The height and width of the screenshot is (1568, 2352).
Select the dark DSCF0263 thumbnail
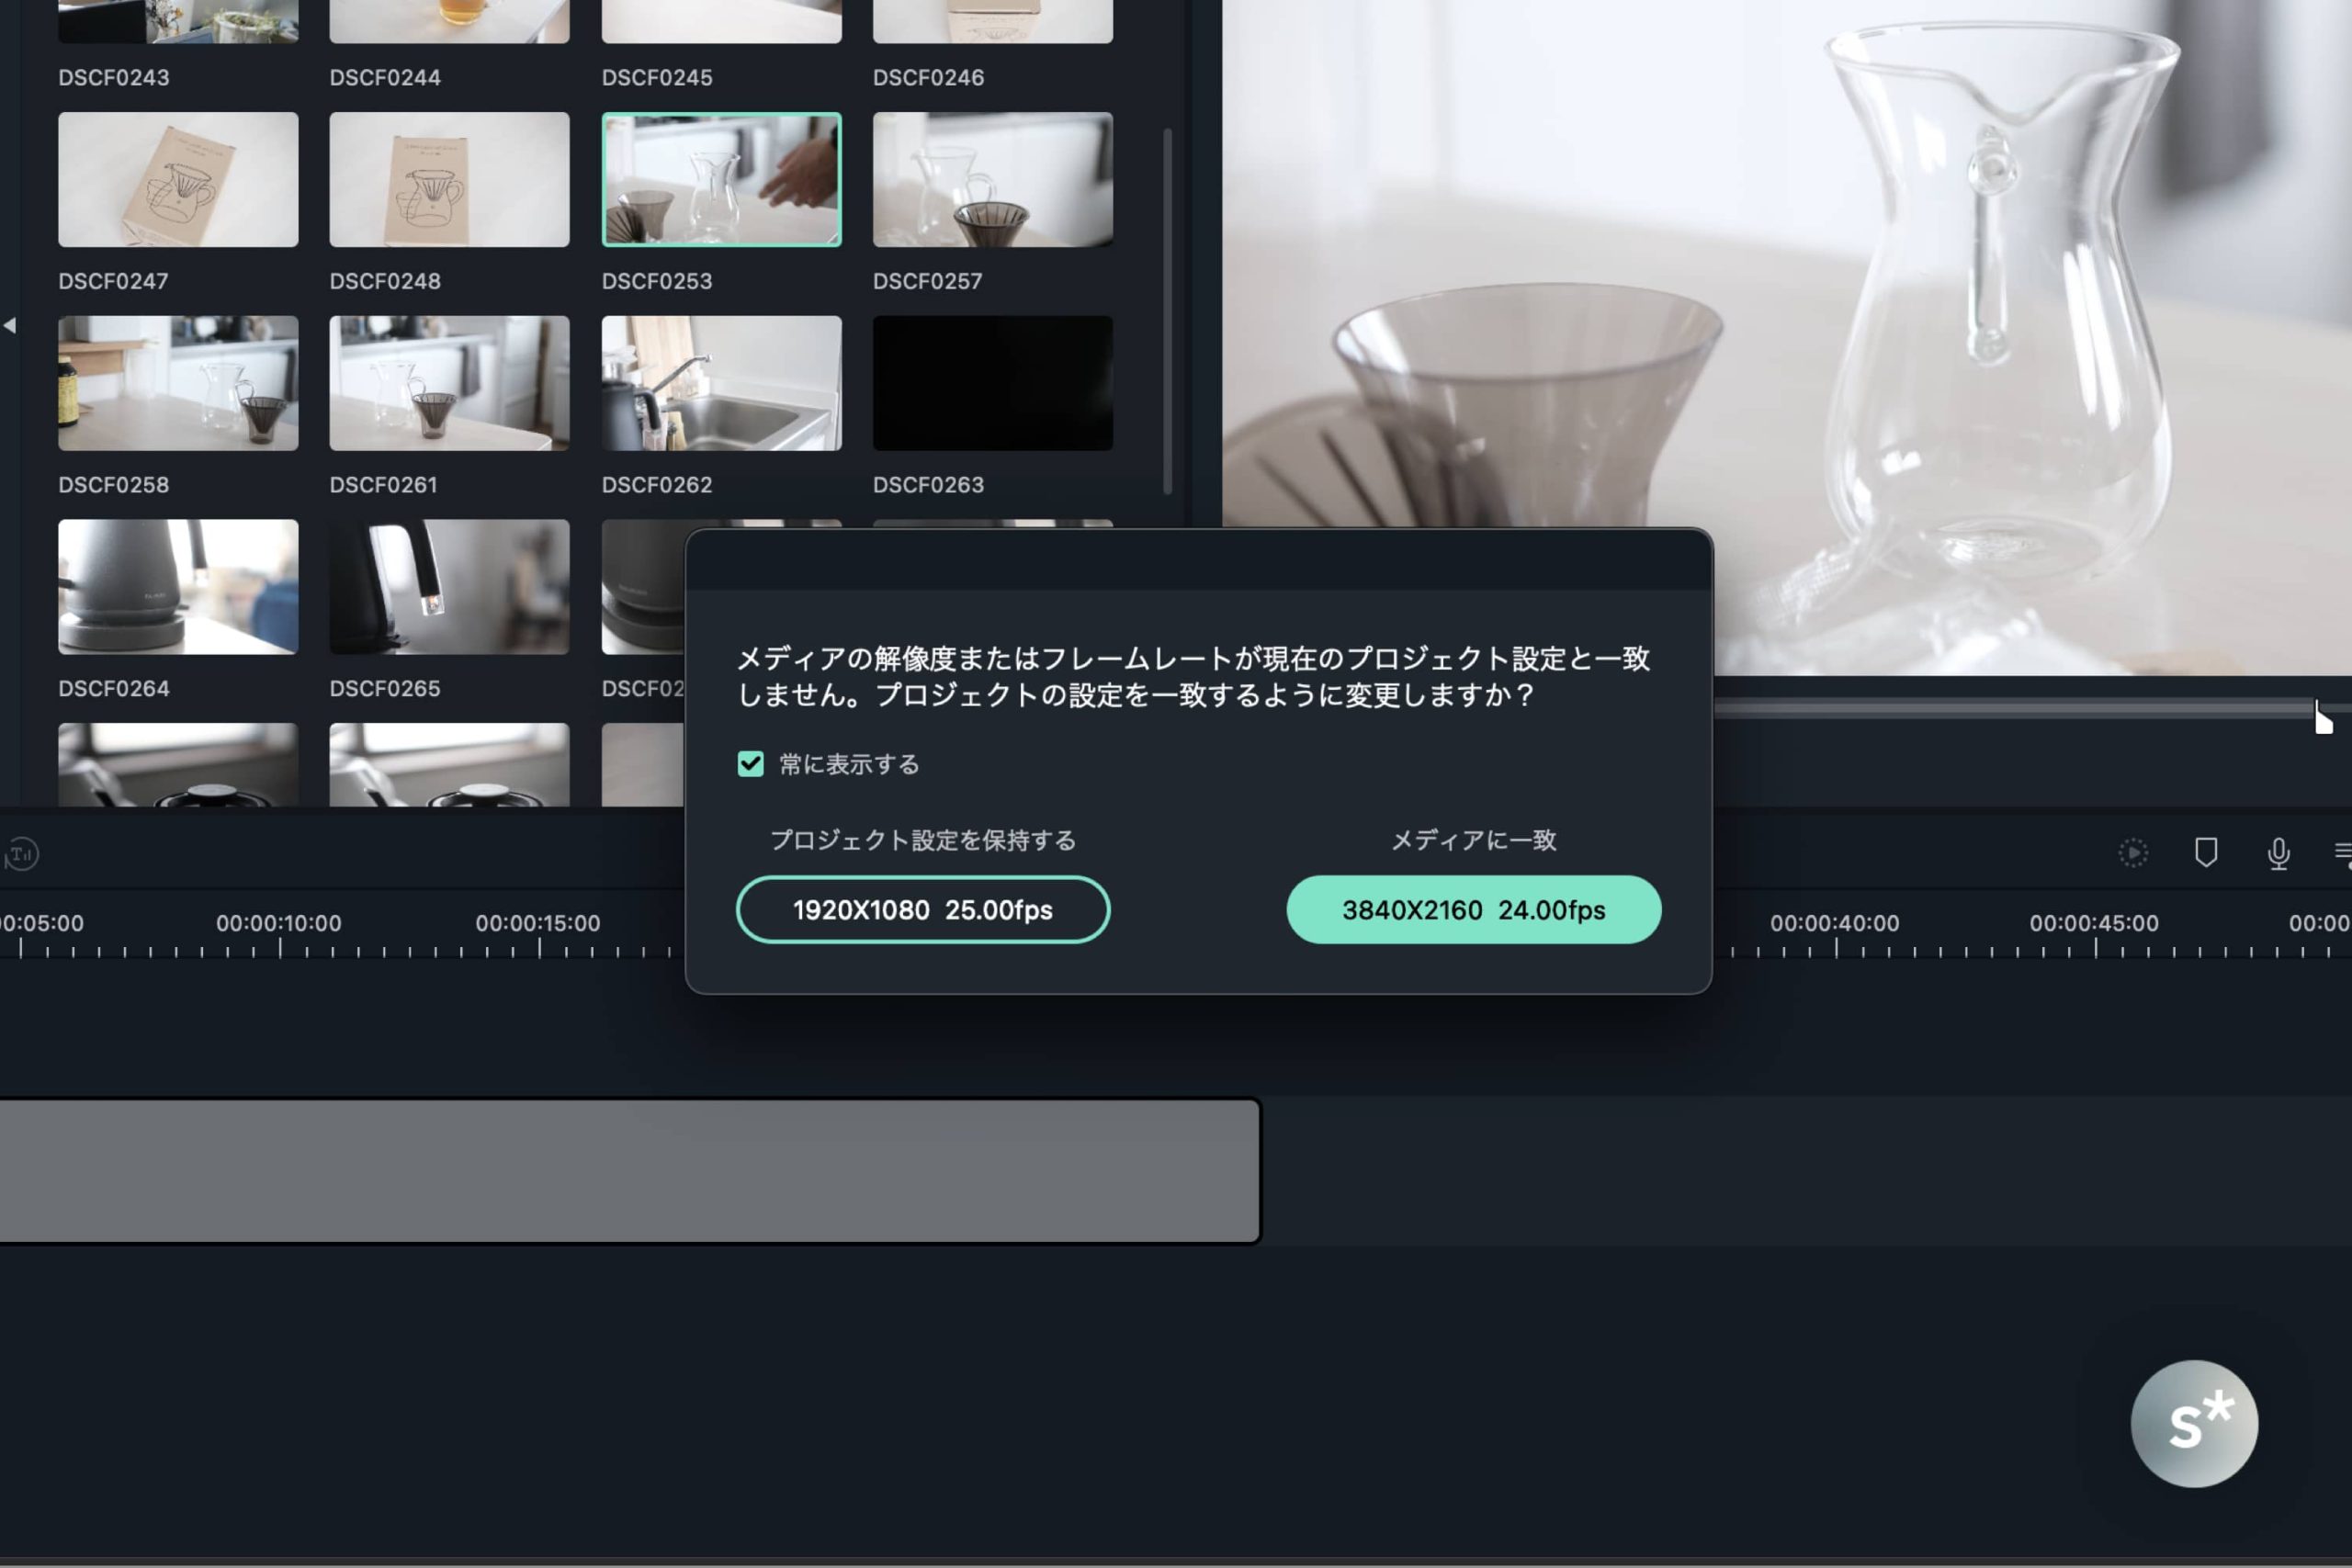(992, 383)
